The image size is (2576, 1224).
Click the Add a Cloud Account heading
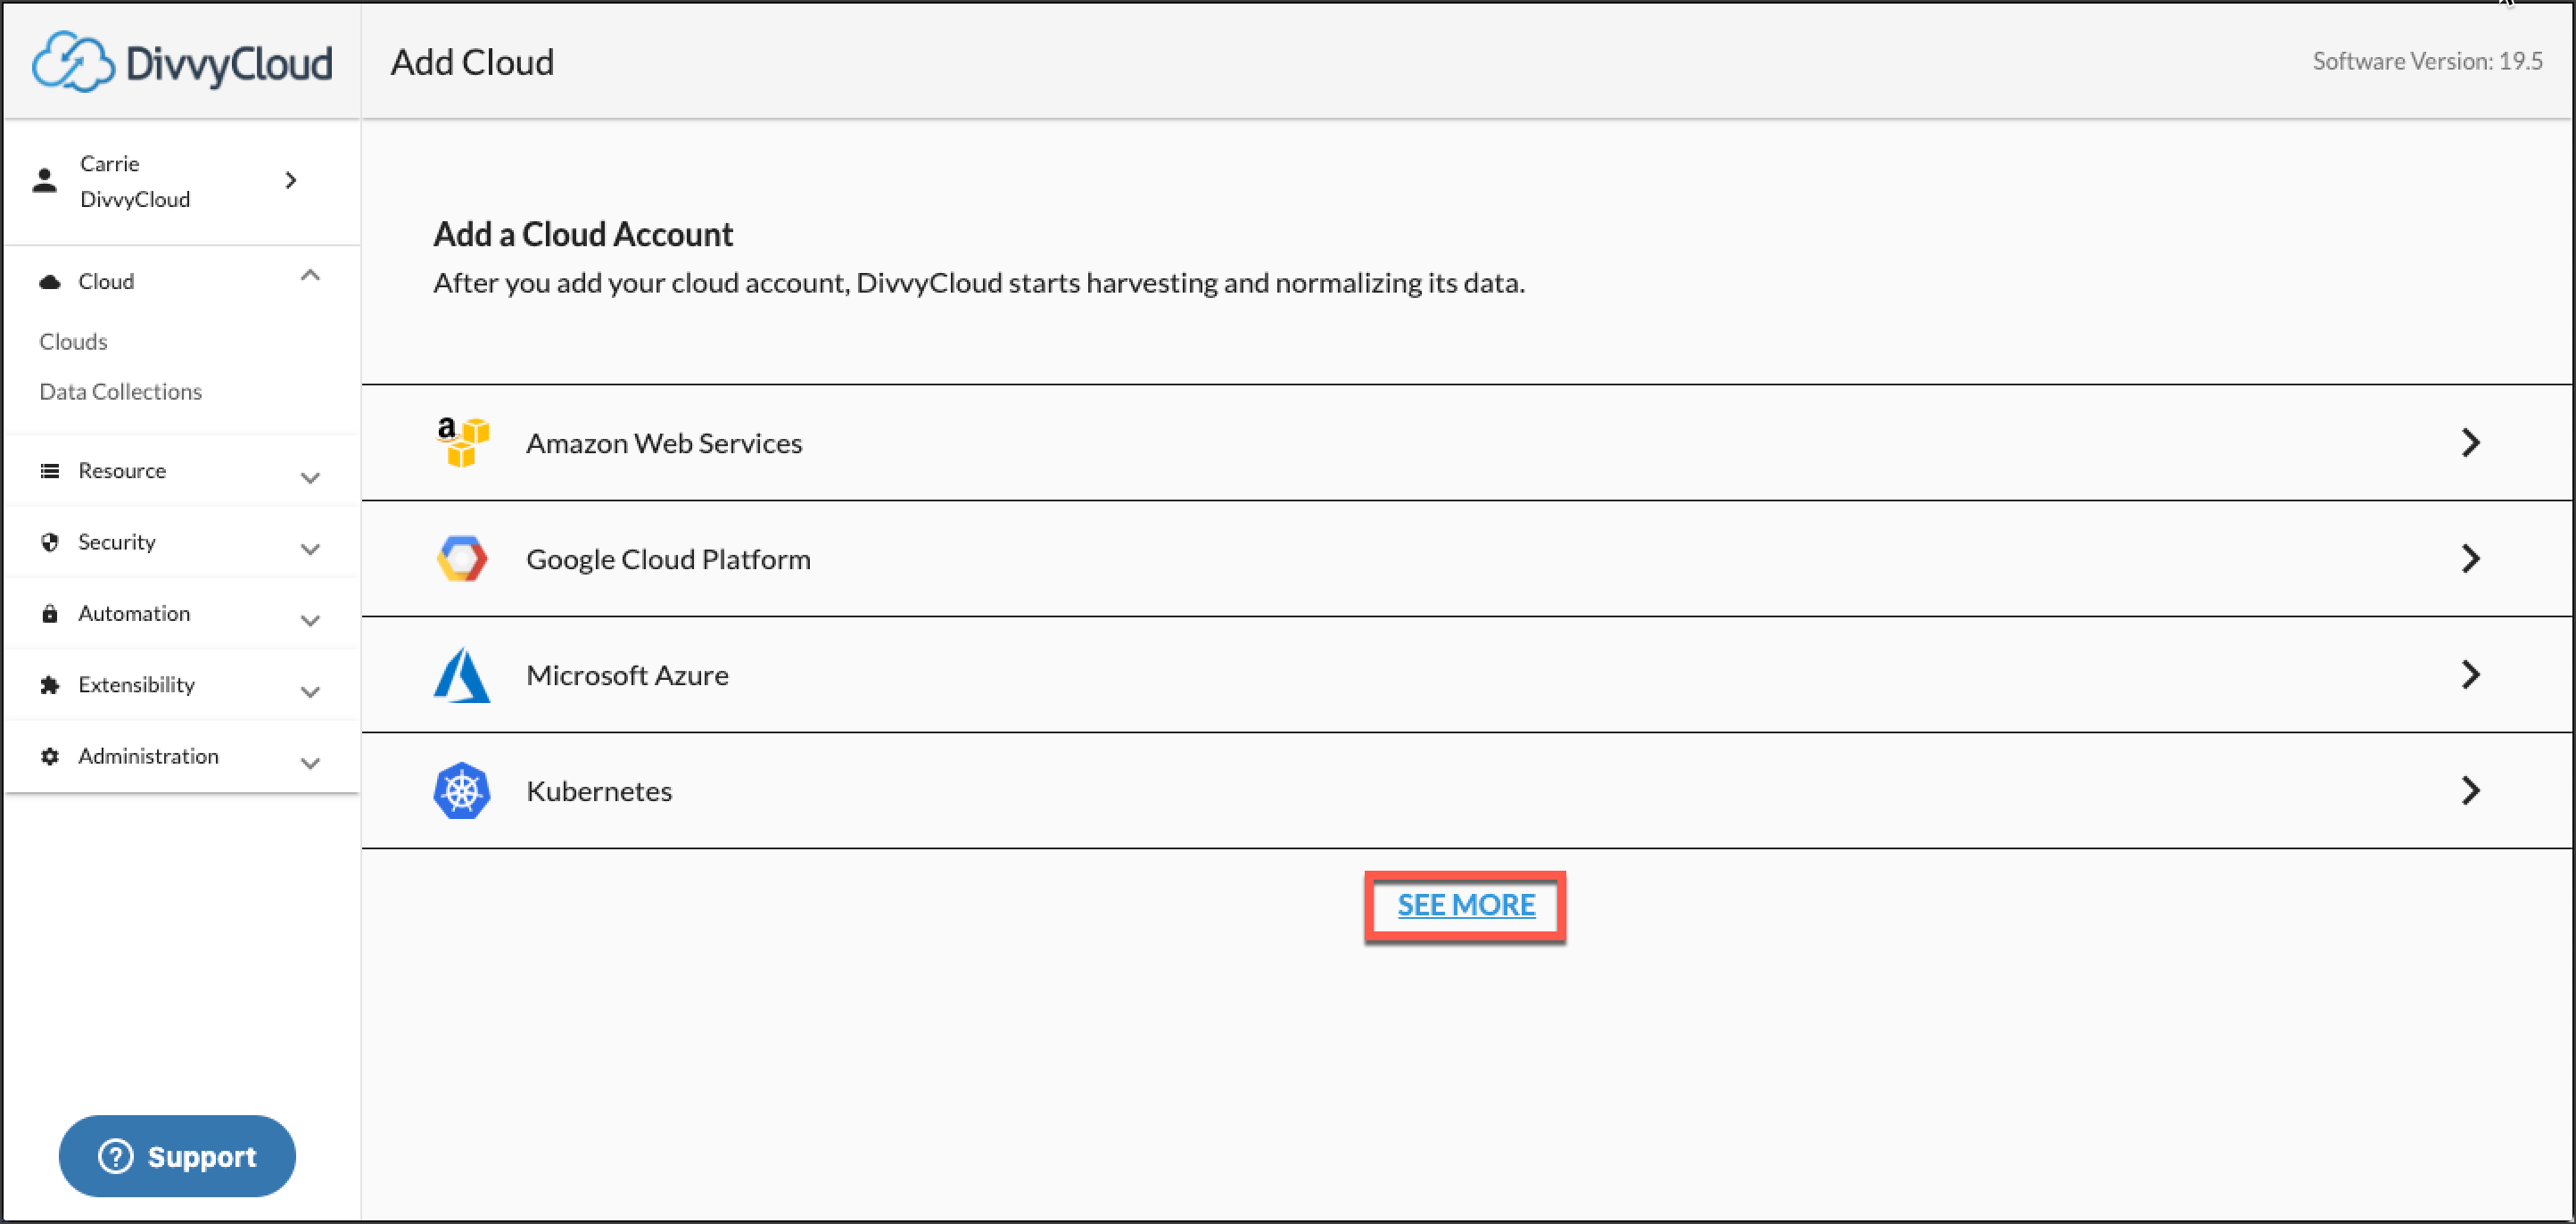[x=583, y=234]
